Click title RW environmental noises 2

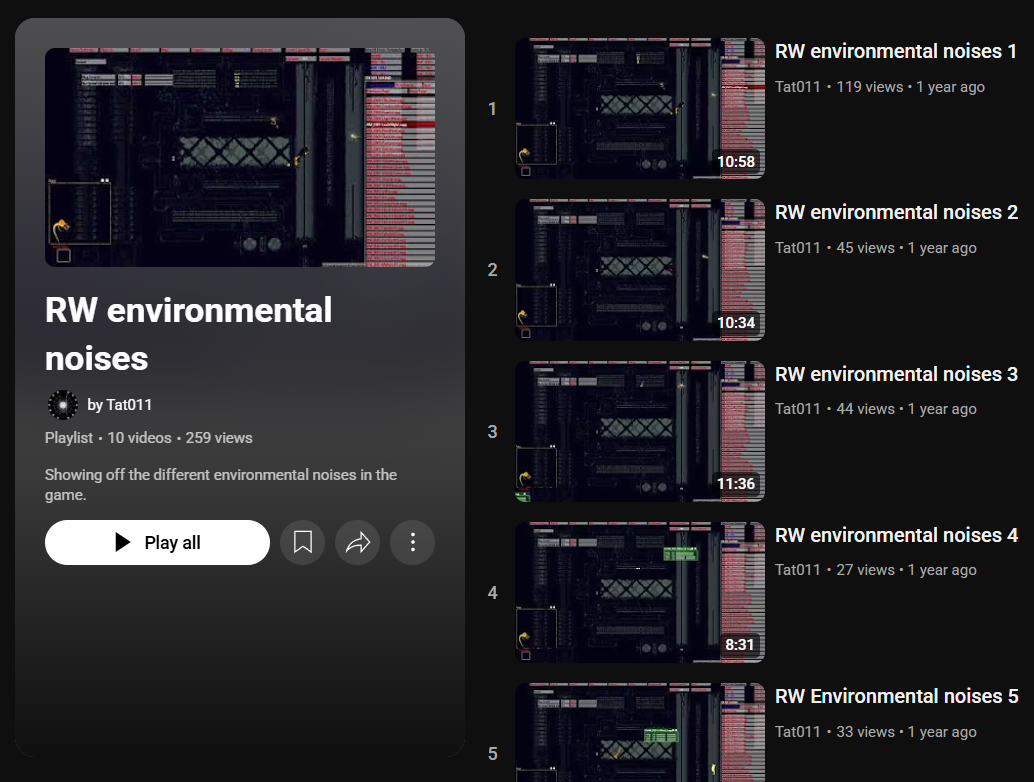896,212
